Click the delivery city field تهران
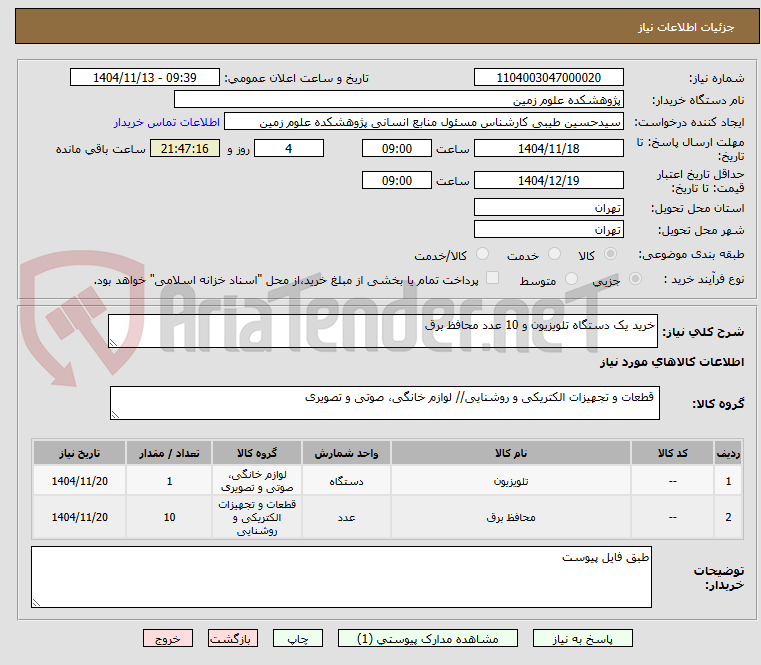This screenshot has width=761, height=665. pos(548,229)
